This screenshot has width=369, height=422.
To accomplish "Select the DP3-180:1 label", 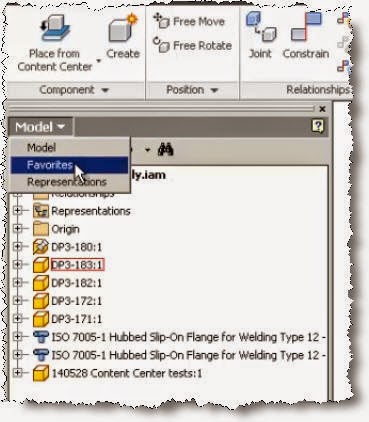I will click(x=77, y=247).
